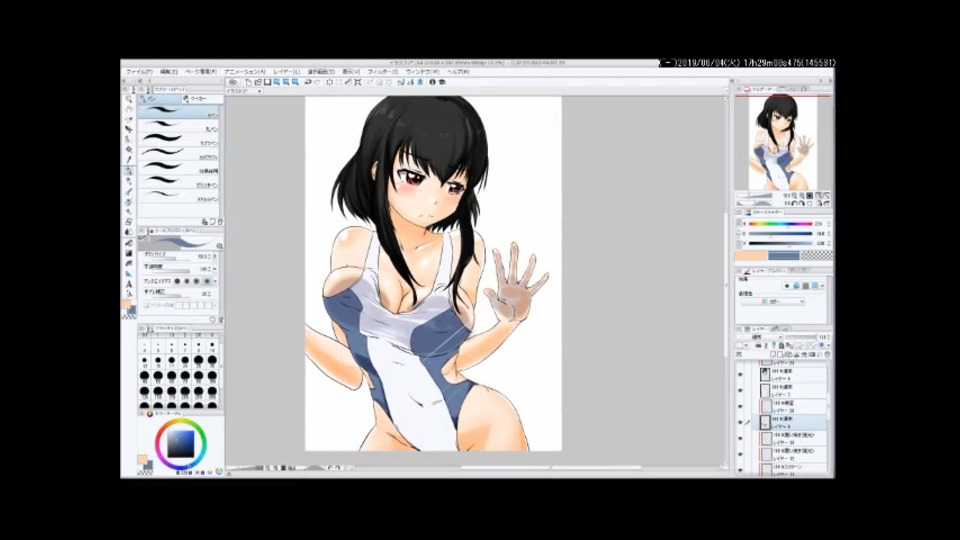The width and height of the screenshot is (960, 540).
Task: Toggle eye icon of the selected highlighted layer
Action: (x=740, y=422)
